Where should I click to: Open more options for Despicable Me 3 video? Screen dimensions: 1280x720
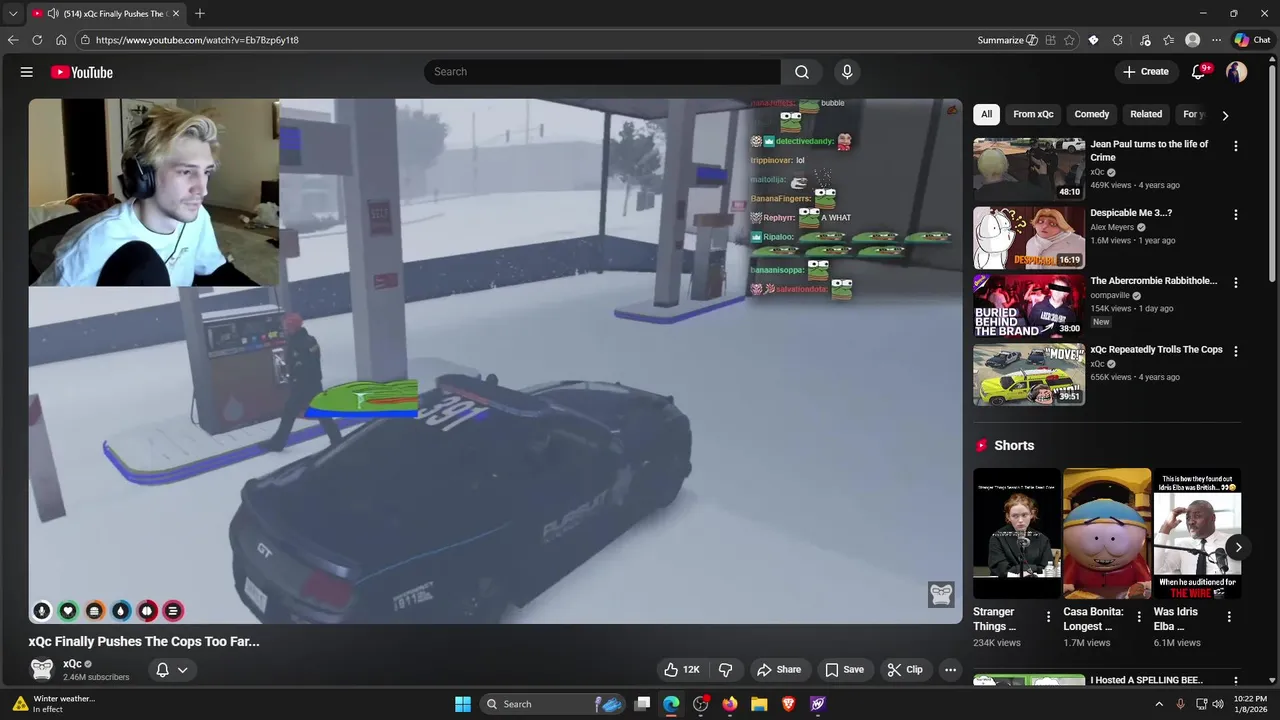click(1236, 214)
